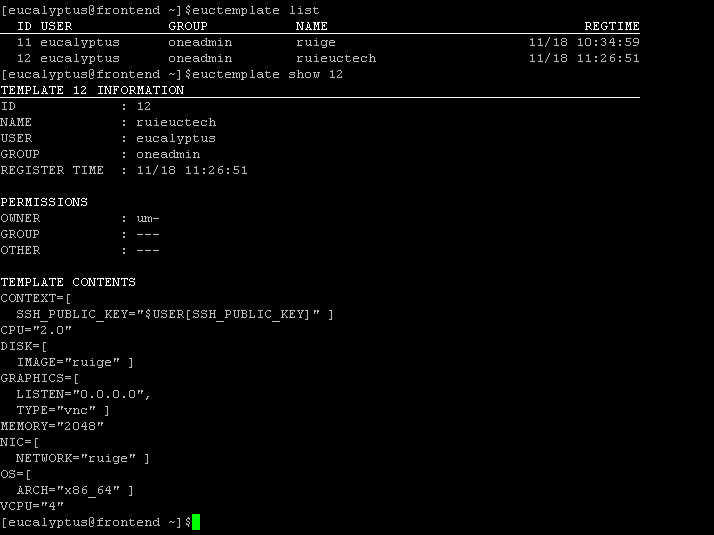Click the 'TEMPLATE CONTENTS' heading
Screen dimensions: 714x535
click(x=68, y=282)
